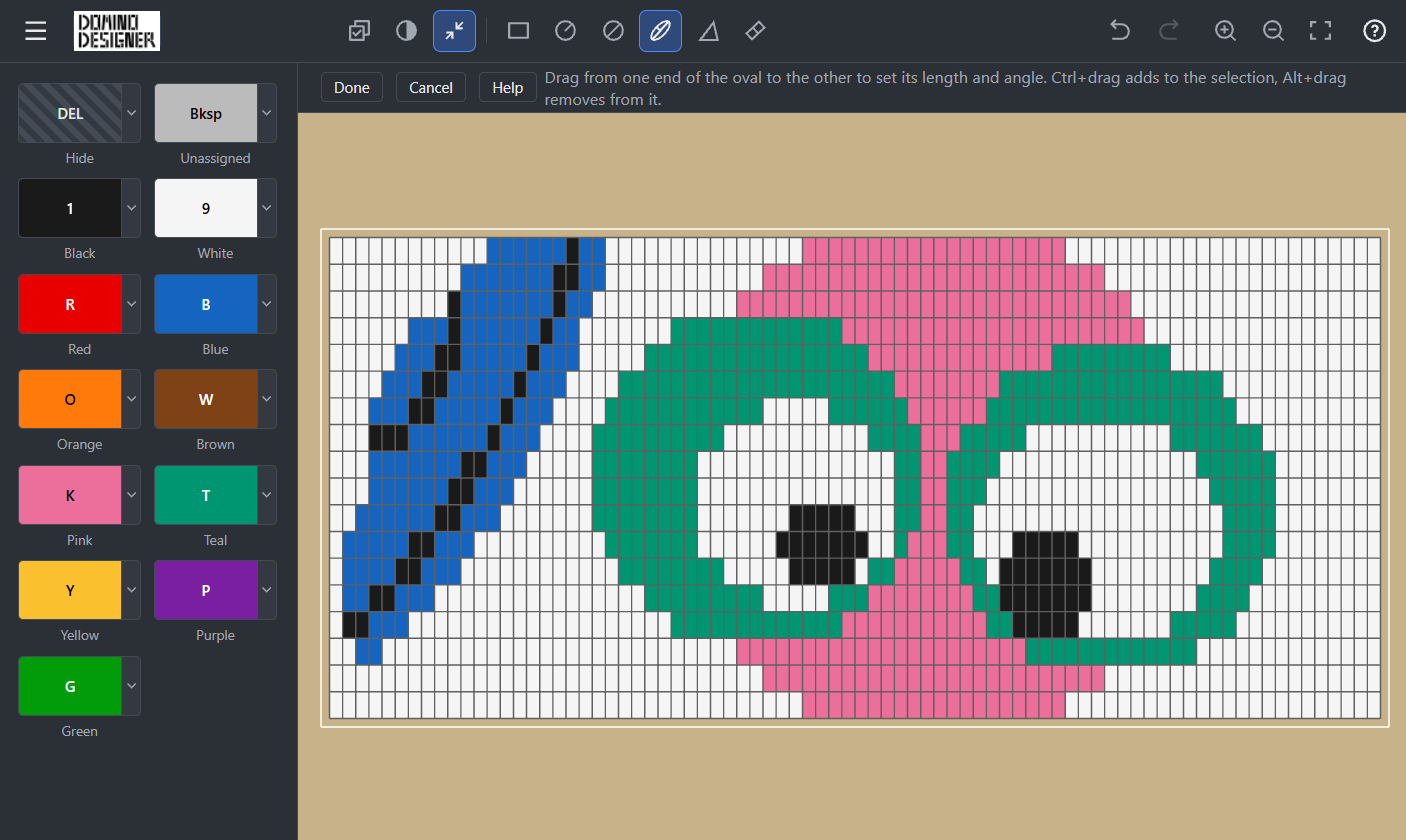Click the select-all checkboxes icon
The width and height of the screenshot is (1406, 840).
pyautogui.click(x=358, y=31)
